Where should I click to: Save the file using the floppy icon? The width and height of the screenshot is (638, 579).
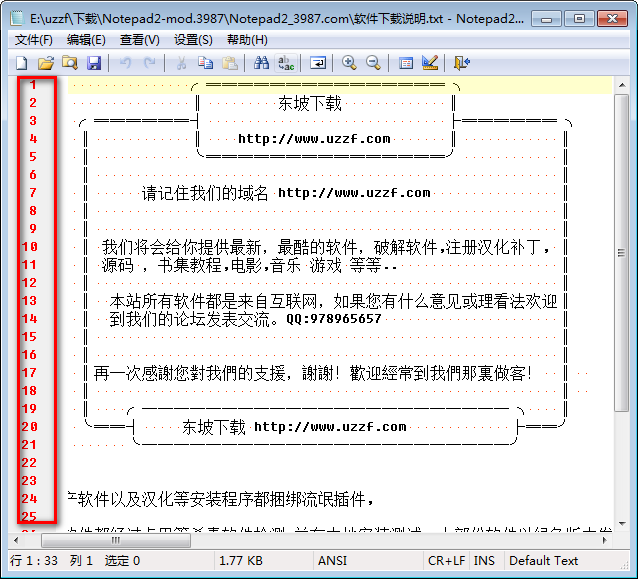(94, 63)
